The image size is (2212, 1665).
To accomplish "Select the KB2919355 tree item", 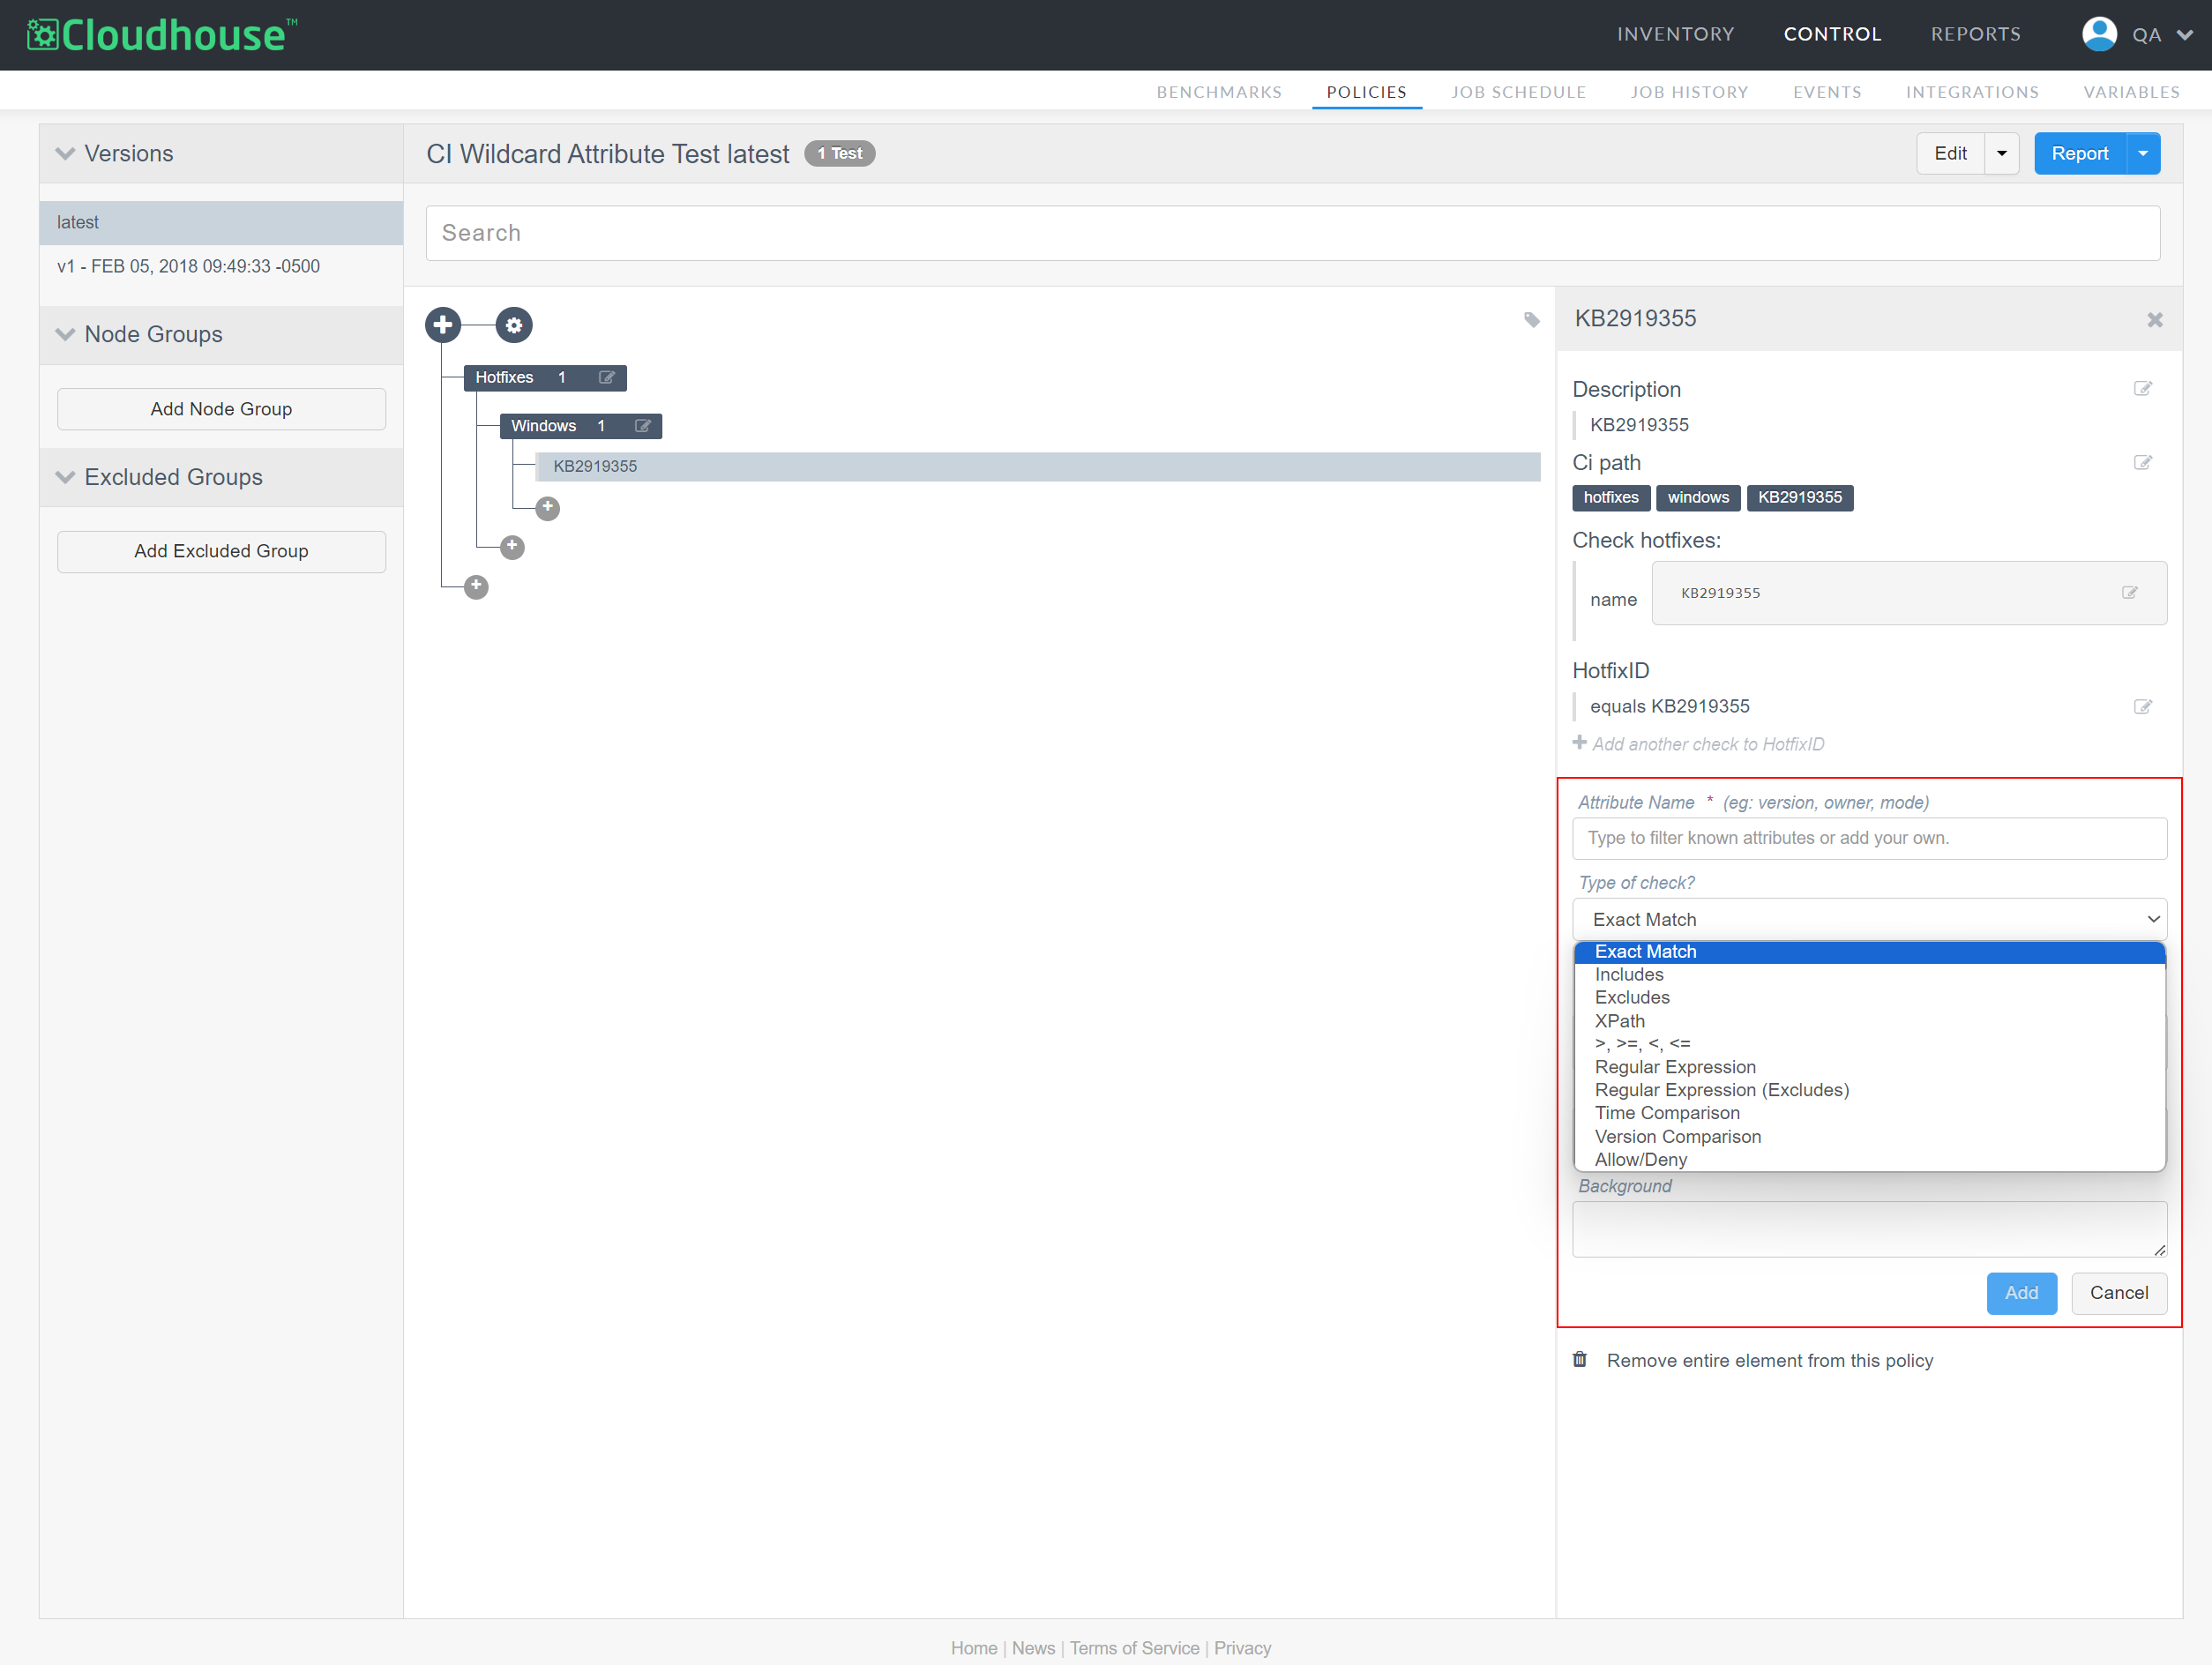I will 1037,466.
